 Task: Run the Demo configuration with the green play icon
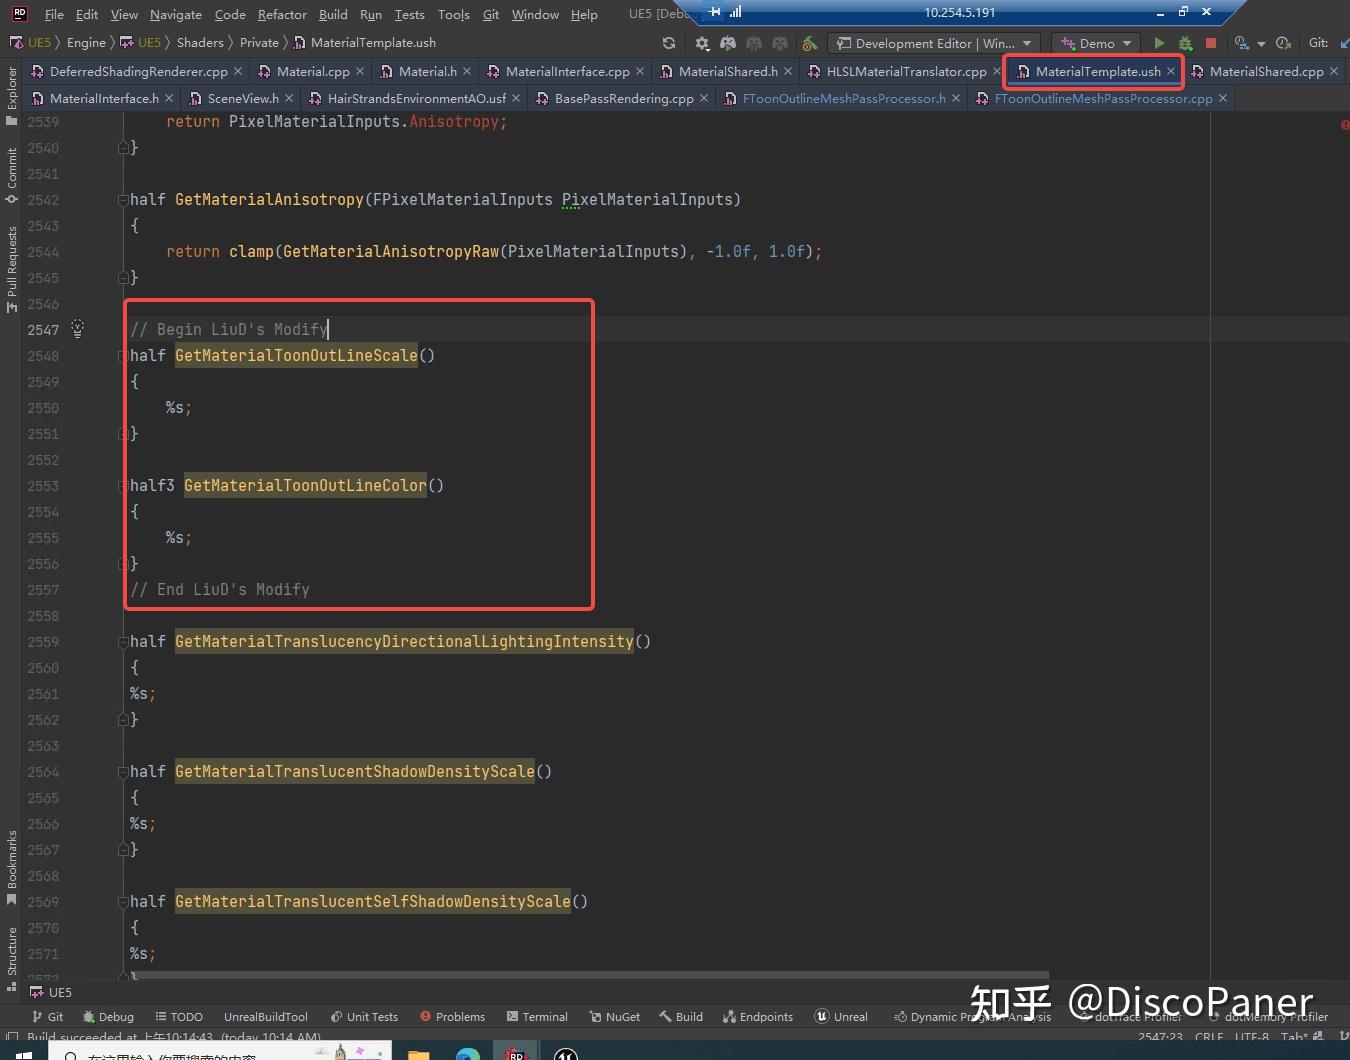point(1159,43)
